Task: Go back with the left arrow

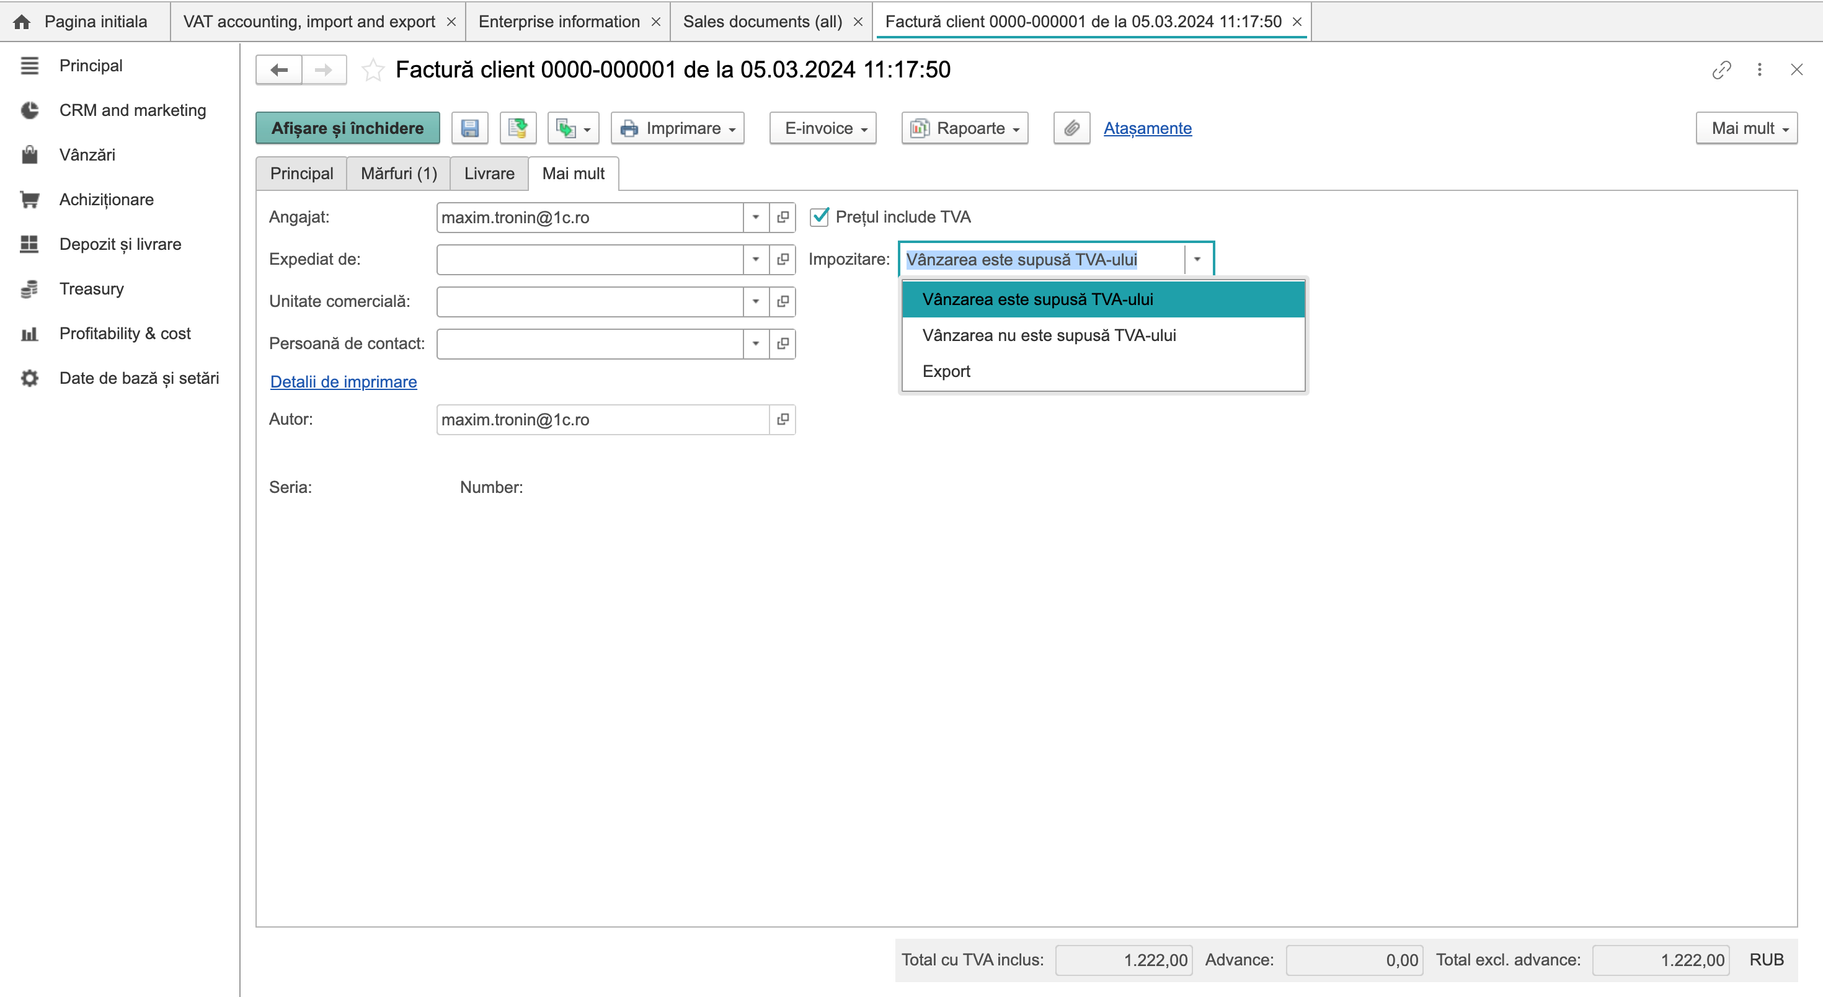Action: (279, 70)
